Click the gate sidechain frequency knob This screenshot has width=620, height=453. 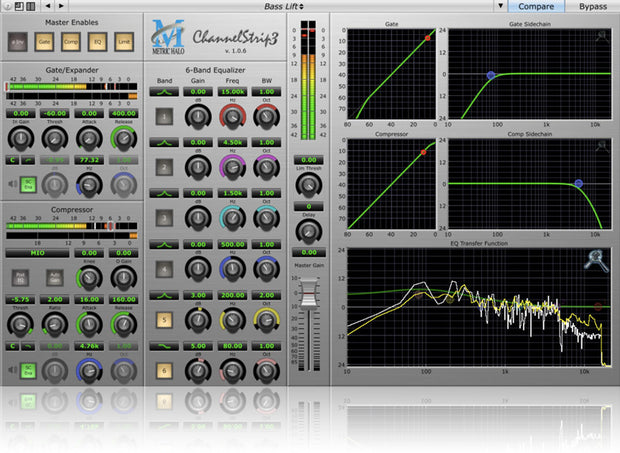[89, 185]
